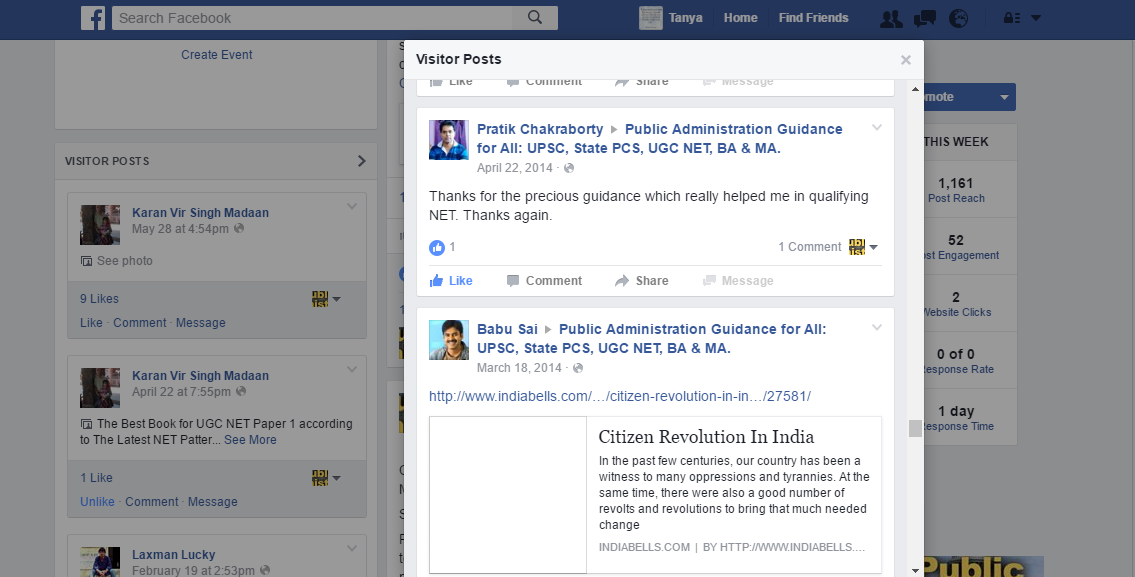Click the dialog scrollbar thumb
The width and height of the screenshot is (1135, 577).
pyautogui.click(x=915, y=428)
